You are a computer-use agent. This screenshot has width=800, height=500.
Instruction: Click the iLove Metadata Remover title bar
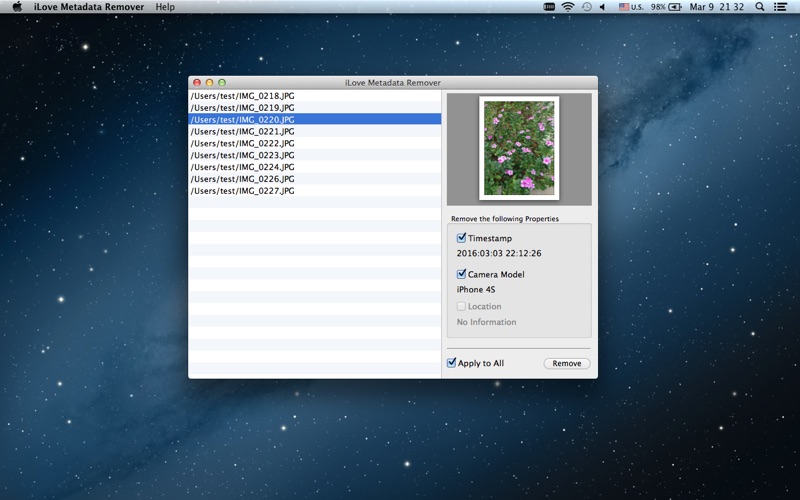(393, 83)
